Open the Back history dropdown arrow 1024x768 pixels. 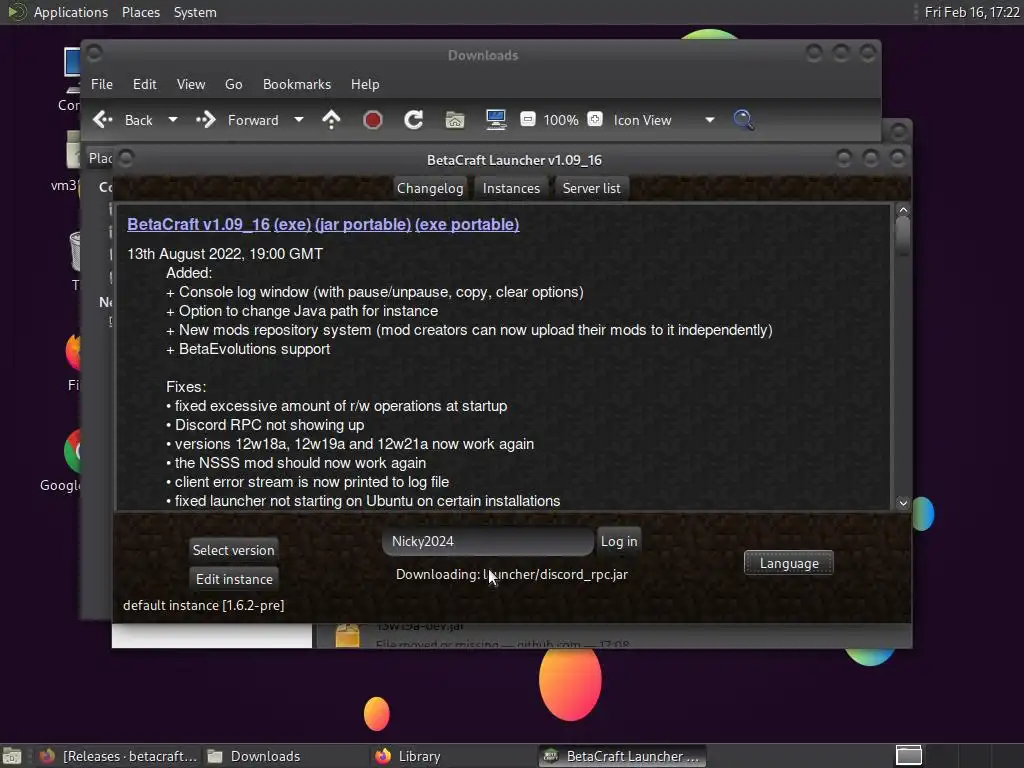coord(172,120)
